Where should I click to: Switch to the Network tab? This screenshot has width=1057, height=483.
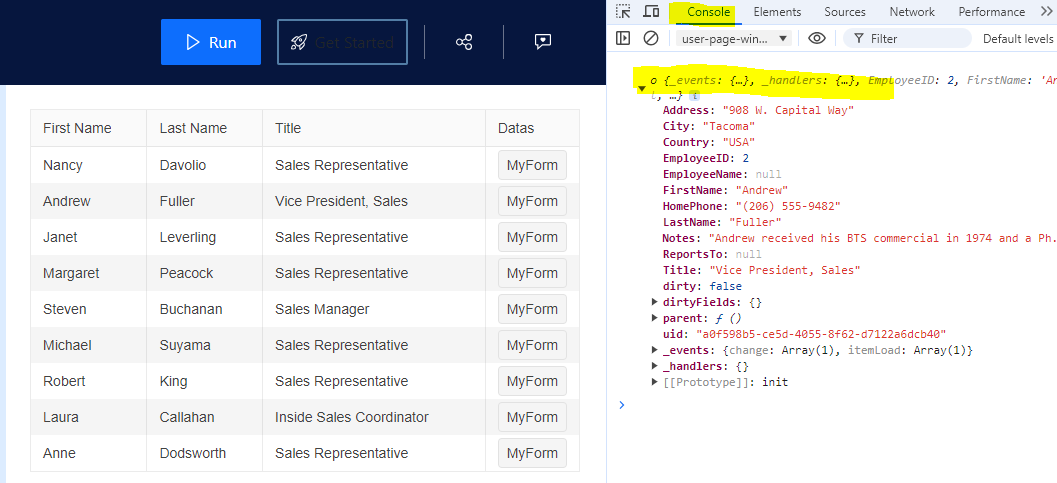coord(912,12)
